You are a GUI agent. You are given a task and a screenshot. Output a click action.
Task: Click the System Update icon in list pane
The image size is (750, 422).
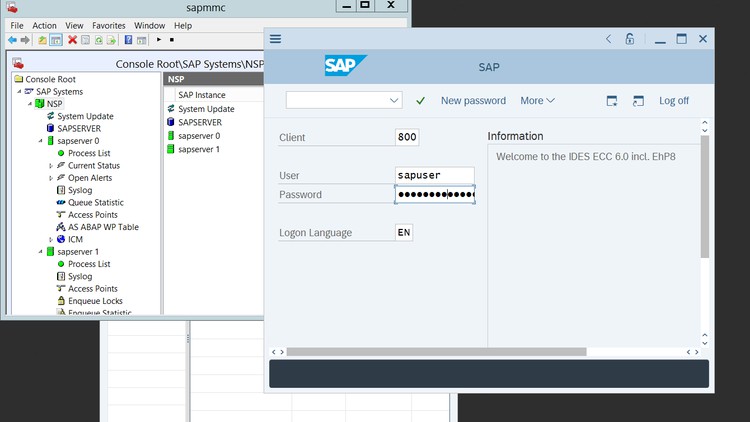[x=171, y=109]
